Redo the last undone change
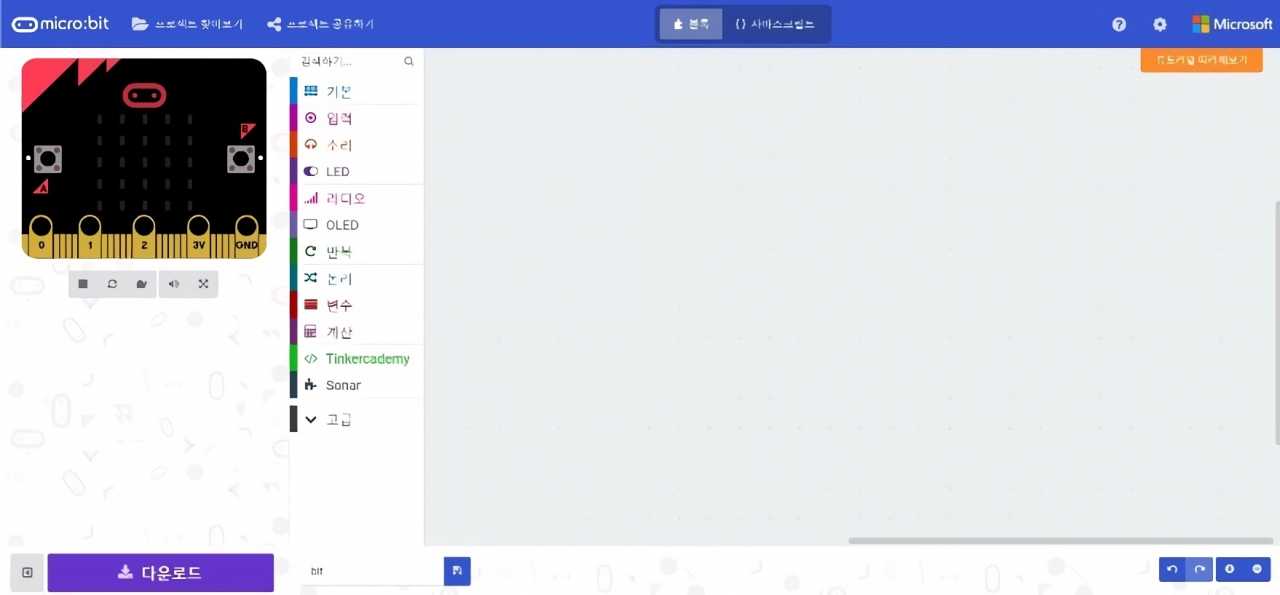Image resolution: width=1280 pixels, height=595 pixels. click(x=1199, y=570)
